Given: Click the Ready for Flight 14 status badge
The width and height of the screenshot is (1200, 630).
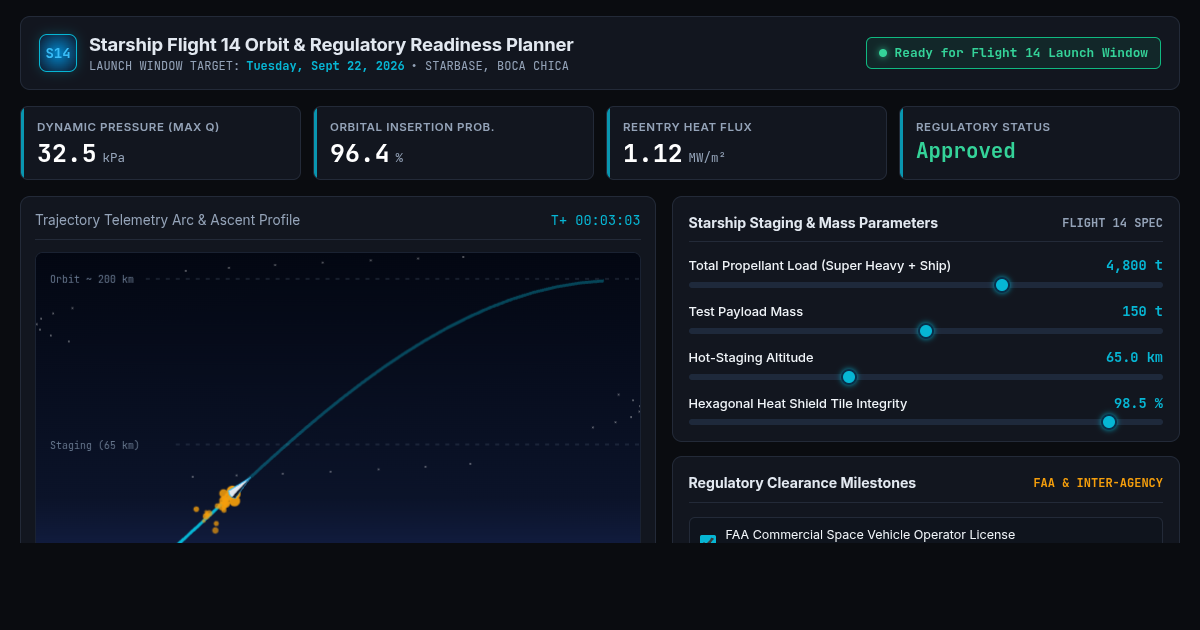Looking at the screenshot, I should 1013,53.
